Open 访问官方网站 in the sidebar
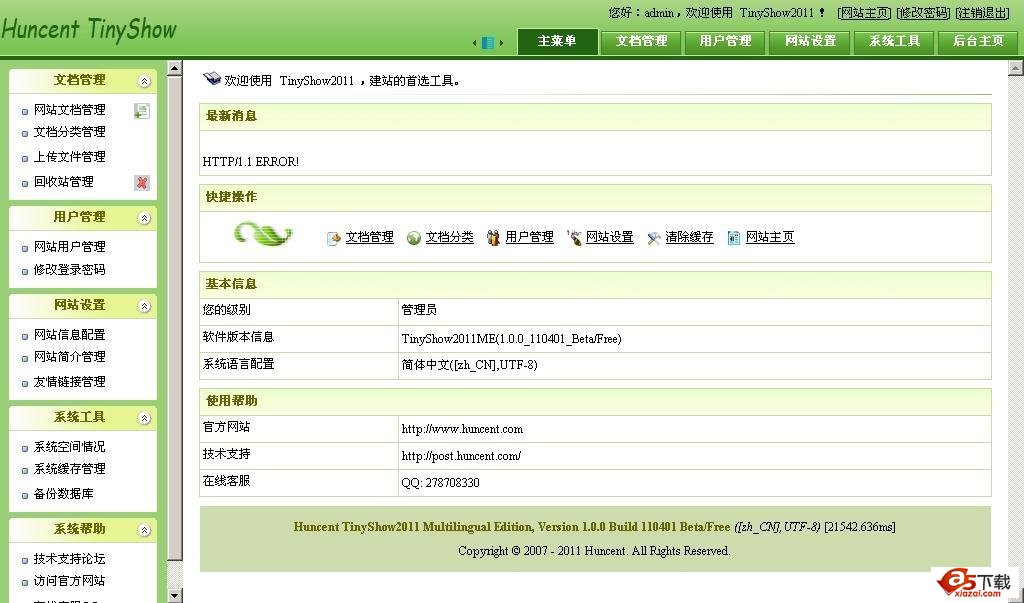This screenshot has height=603, width=1024. [69, 581]
